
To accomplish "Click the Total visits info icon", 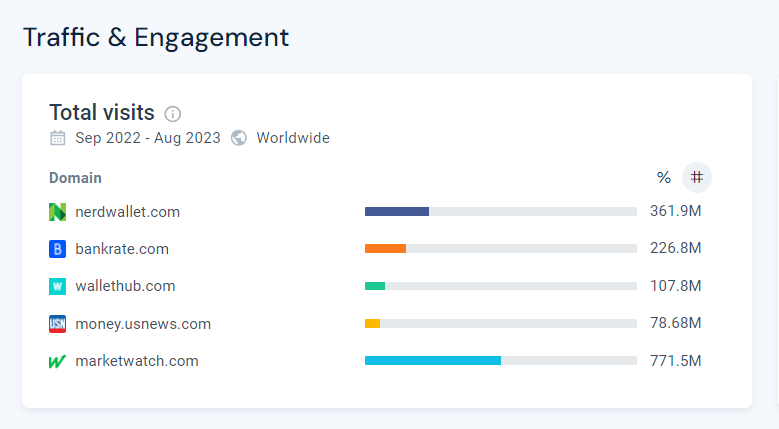I will (172, 114).
